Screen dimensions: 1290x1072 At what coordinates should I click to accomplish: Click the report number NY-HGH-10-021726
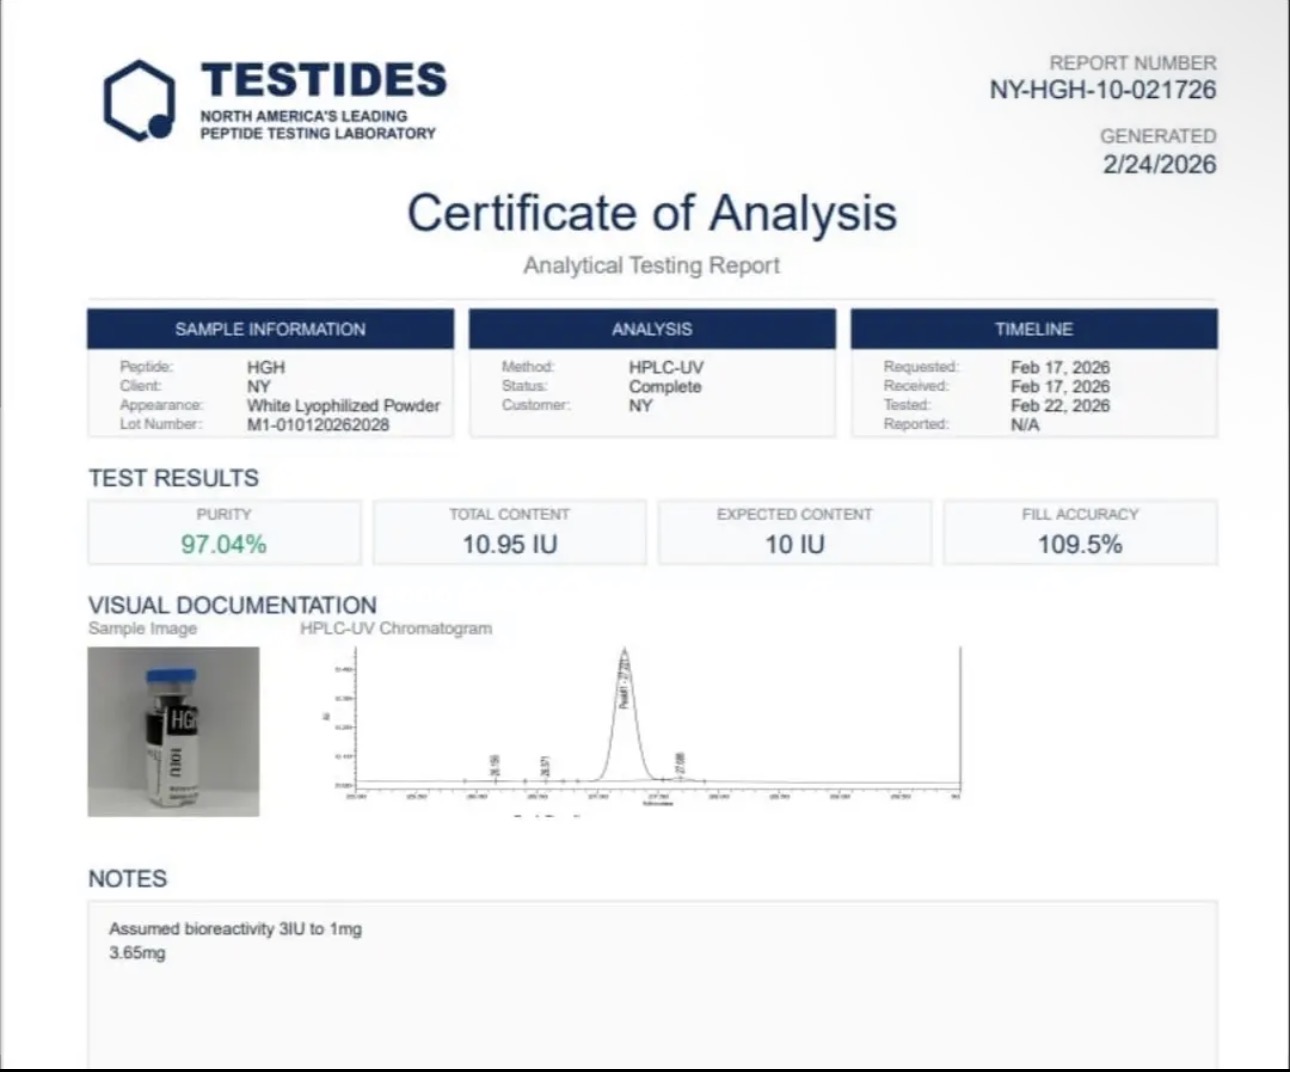click(1103, 90)
